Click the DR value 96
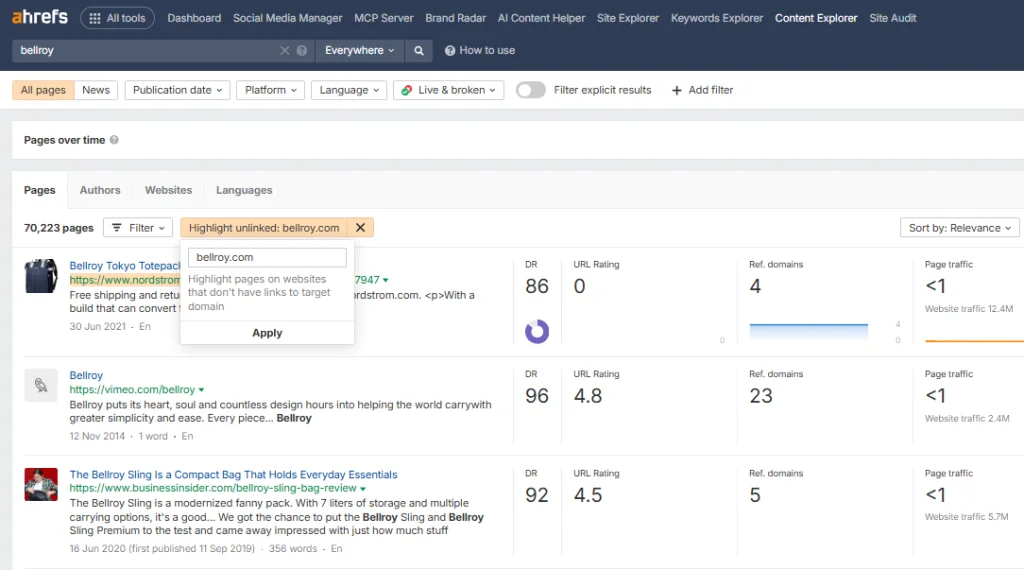This screenshot has height=570, width=1024. 537,396
